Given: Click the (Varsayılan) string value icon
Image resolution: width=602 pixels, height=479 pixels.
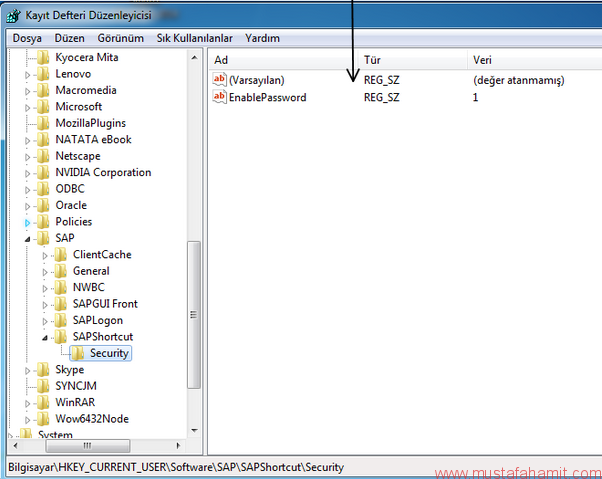Looking at the screenshot, I should tap(220, 80).
